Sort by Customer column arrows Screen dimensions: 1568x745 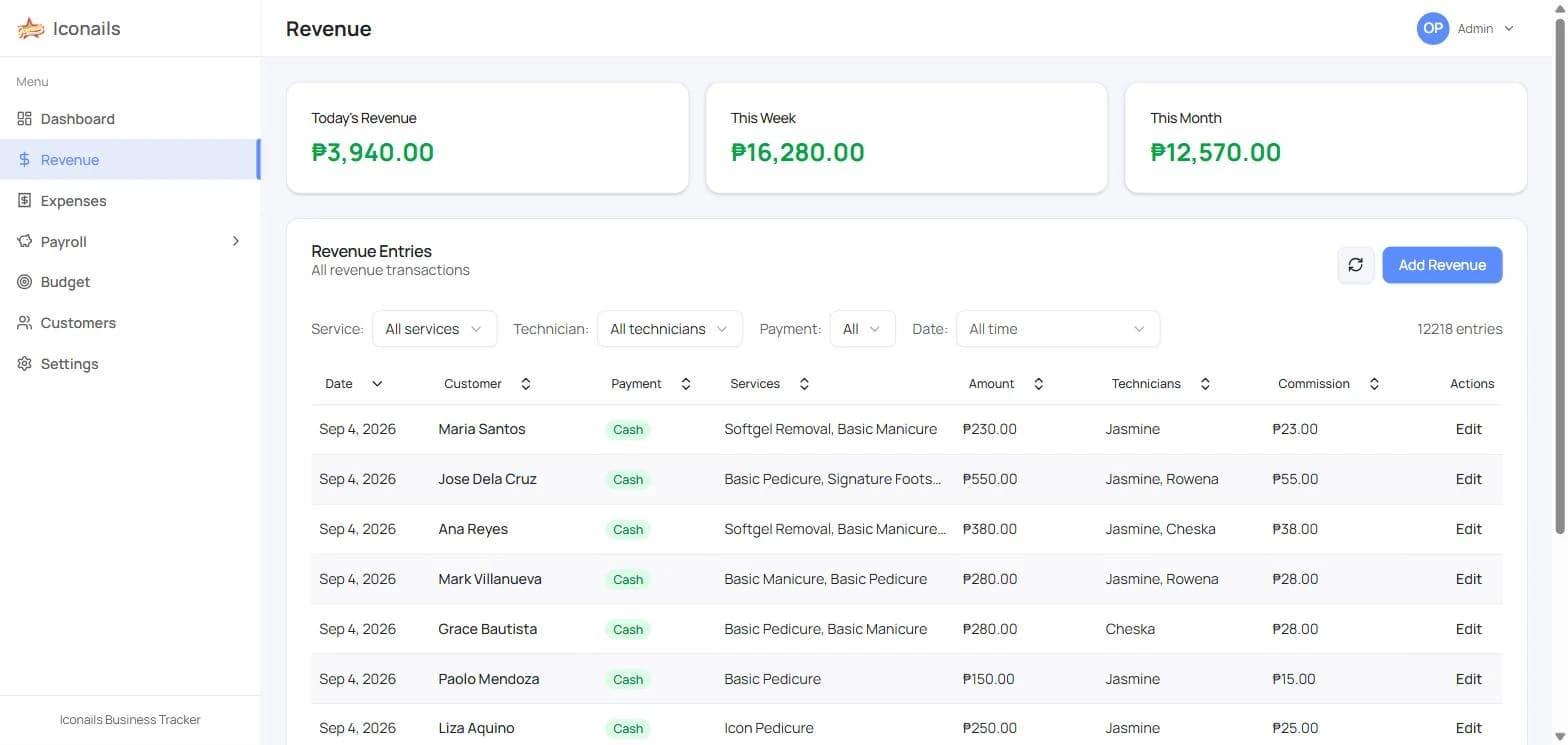[526, 384]
